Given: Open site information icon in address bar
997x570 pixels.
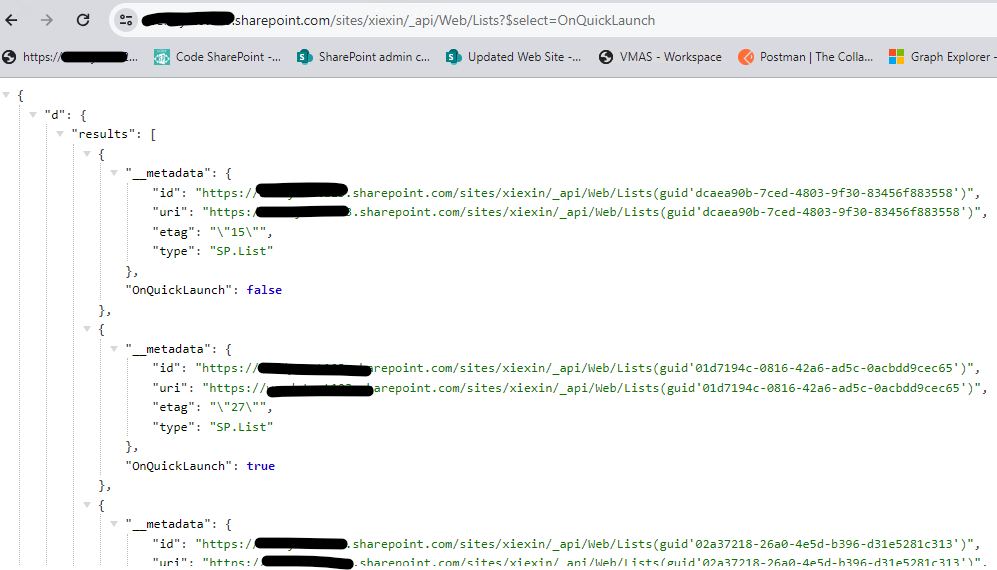Looking at the screenshot, I should click(x=126, y=20).
